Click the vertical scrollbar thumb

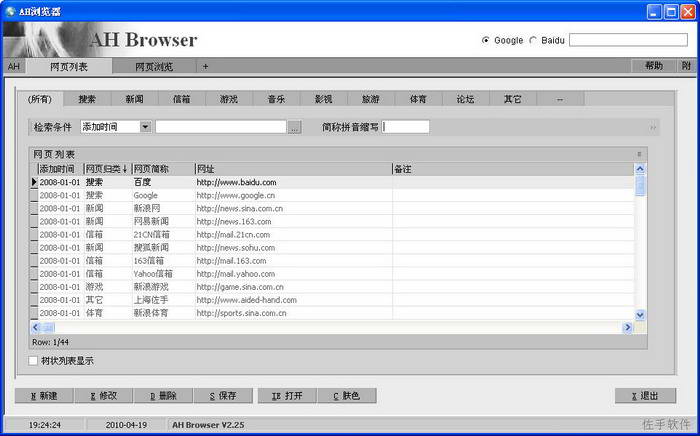[x=640, y=185]
